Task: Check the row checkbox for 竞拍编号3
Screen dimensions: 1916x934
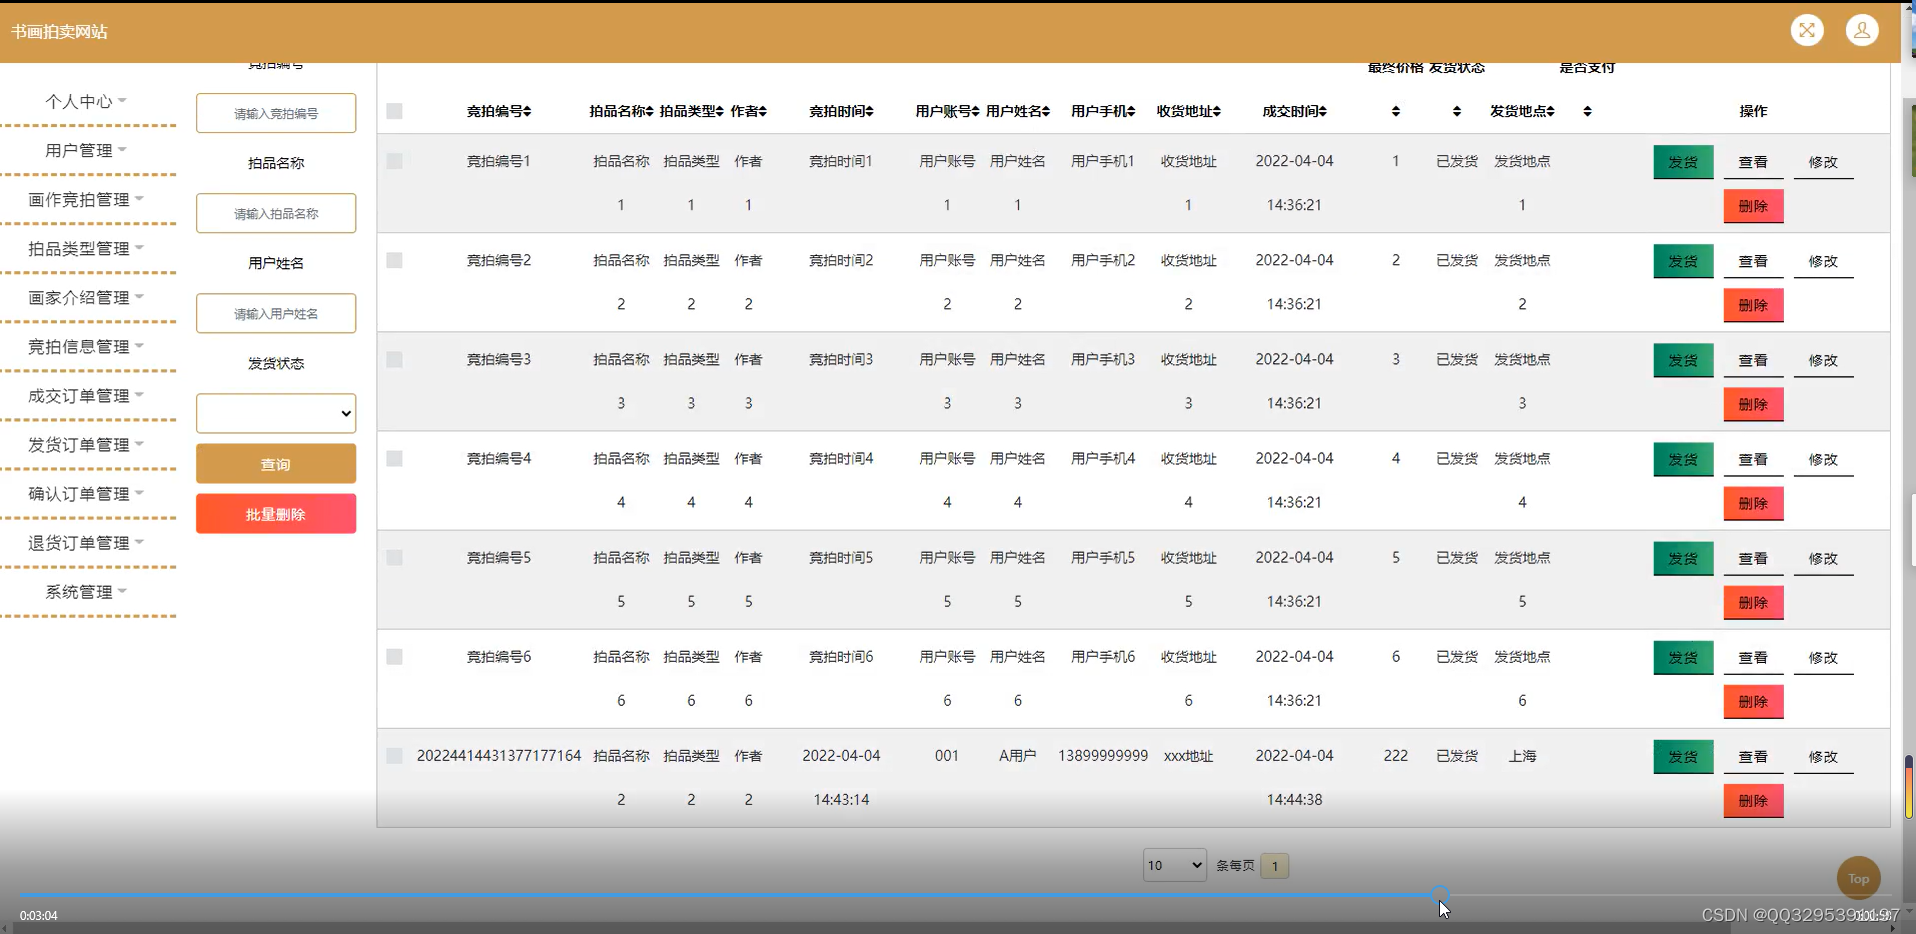Action: click(395, 359)
